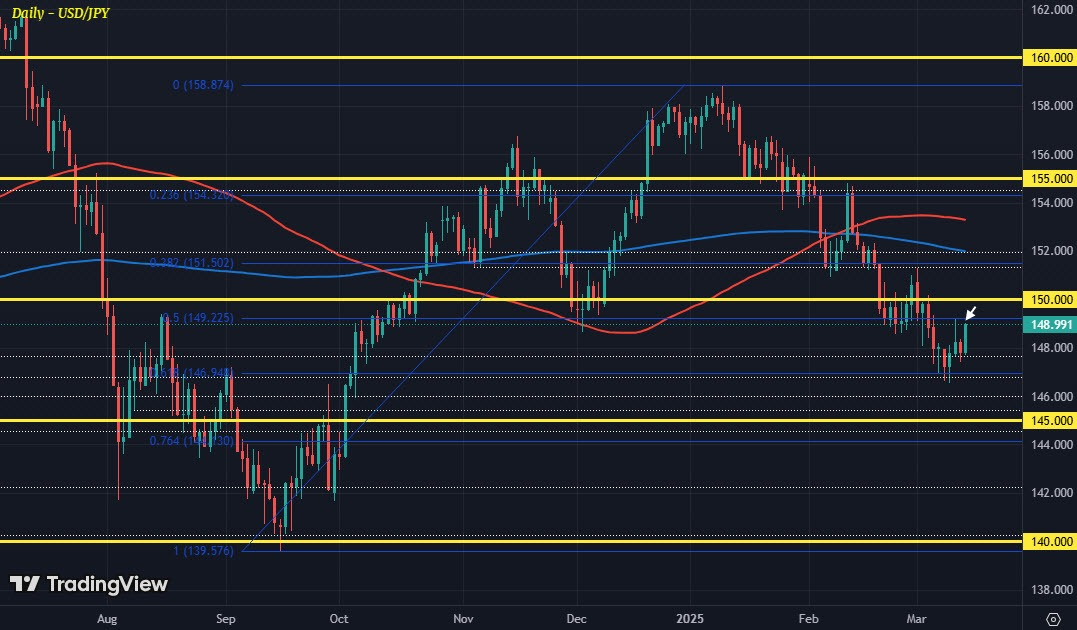1077x630 pixels.
Task: Click the 'Oct' time axis label
Action: [x=340, y=619]
